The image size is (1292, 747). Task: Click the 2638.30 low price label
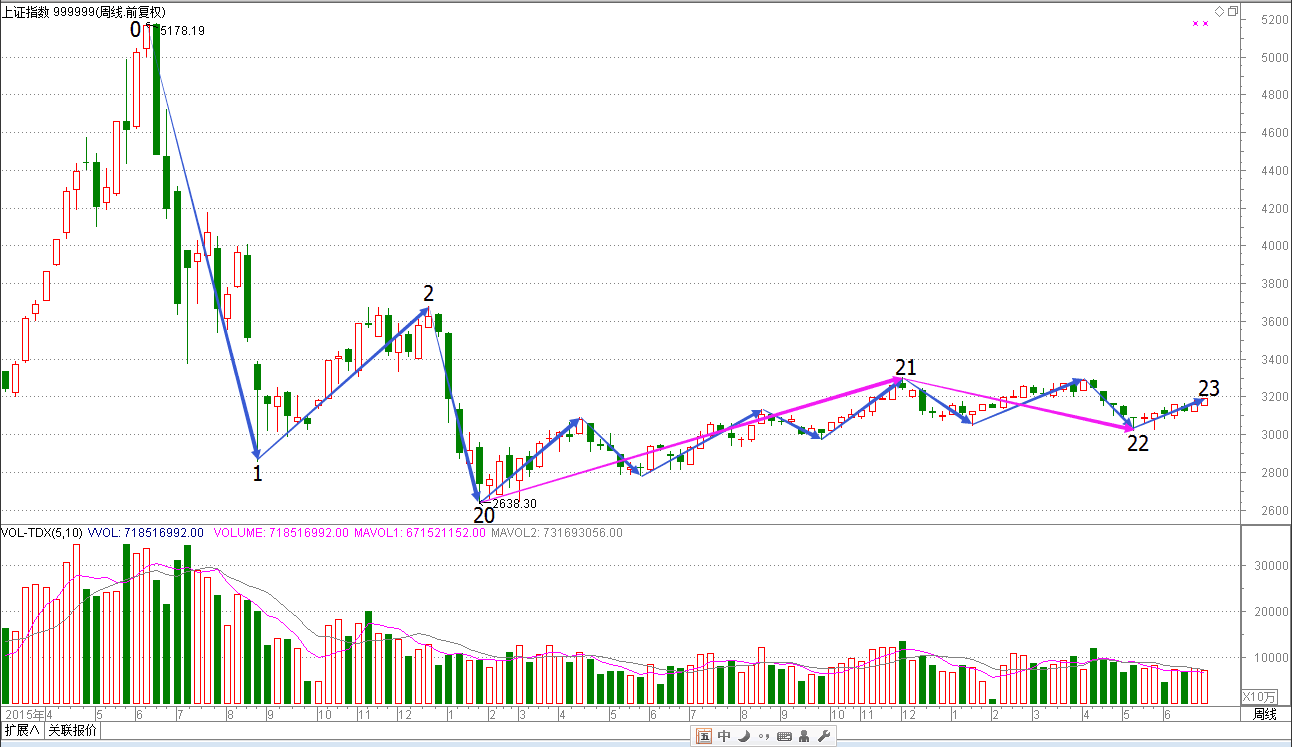[514, 504]
